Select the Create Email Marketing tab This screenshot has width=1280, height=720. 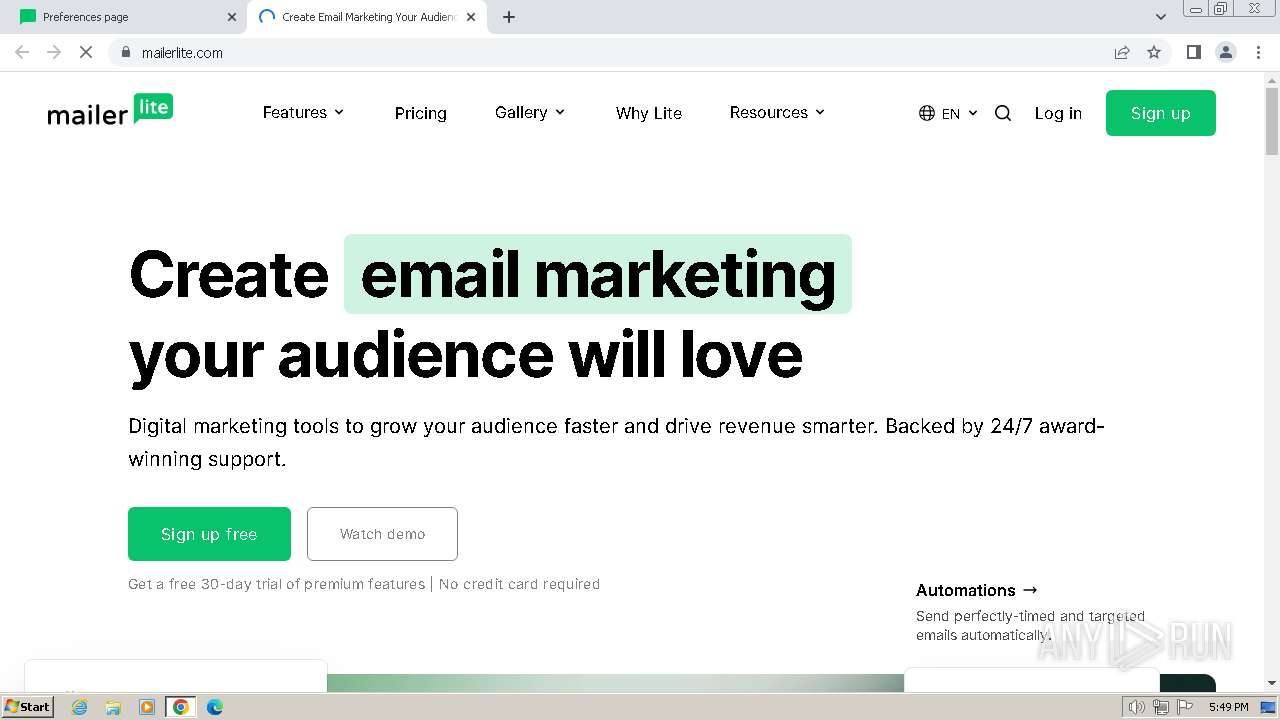(367, 17)
